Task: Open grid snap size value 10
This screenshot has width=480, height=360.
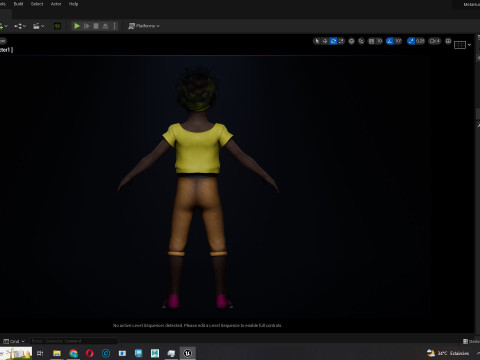Action: [379, 41]
